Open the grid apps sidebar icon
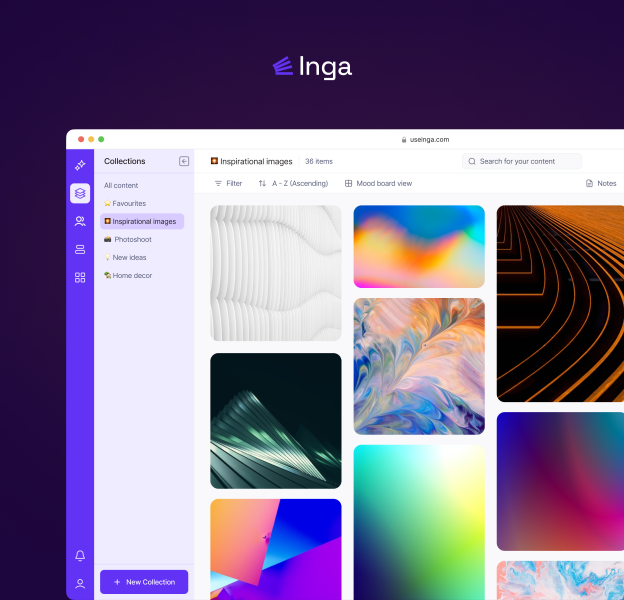 pyautogui.click(x=80, y=277)
